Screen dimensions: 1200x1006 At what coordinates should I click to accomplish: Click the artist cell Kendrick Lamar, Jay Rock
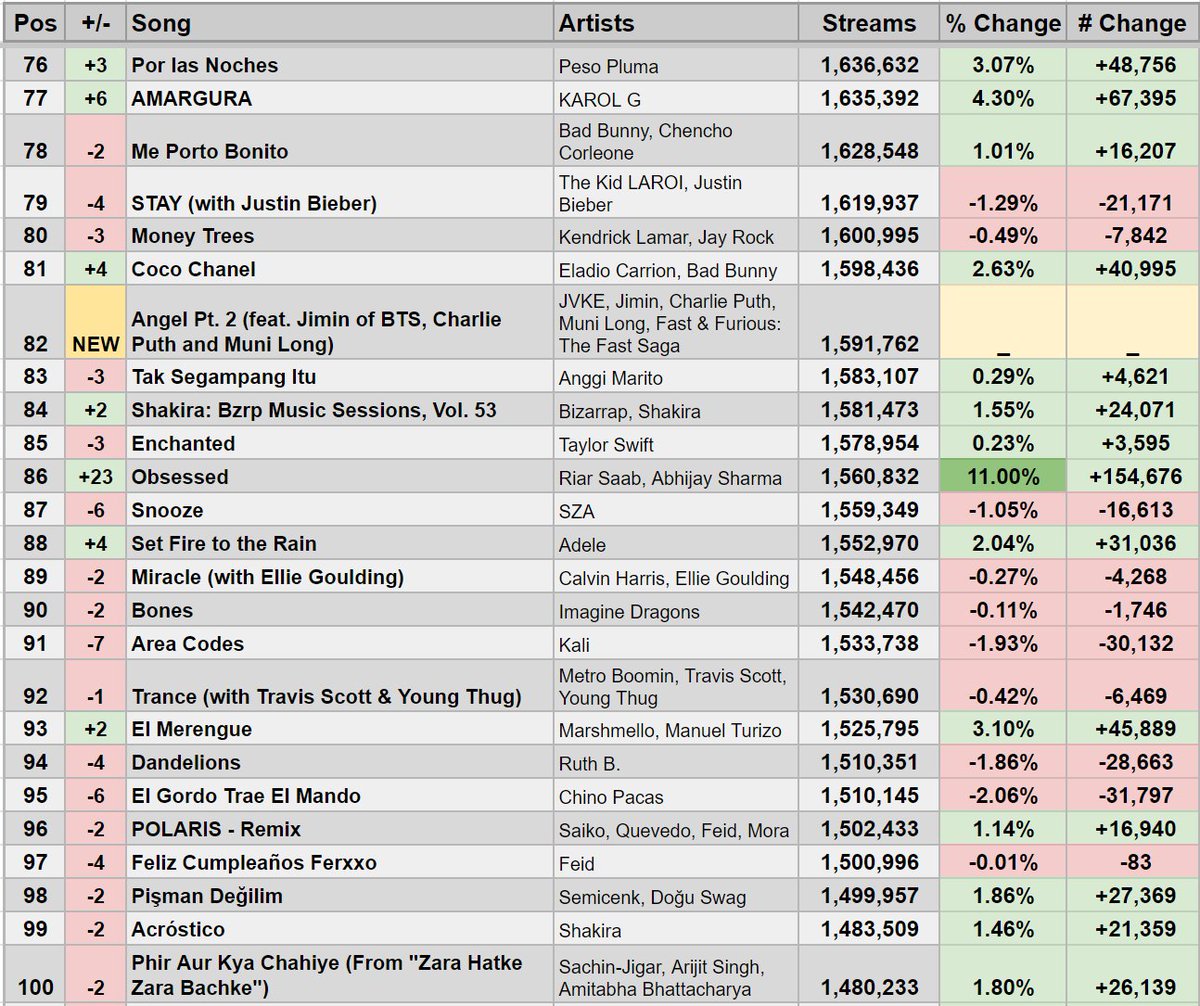tap(677, 236)
